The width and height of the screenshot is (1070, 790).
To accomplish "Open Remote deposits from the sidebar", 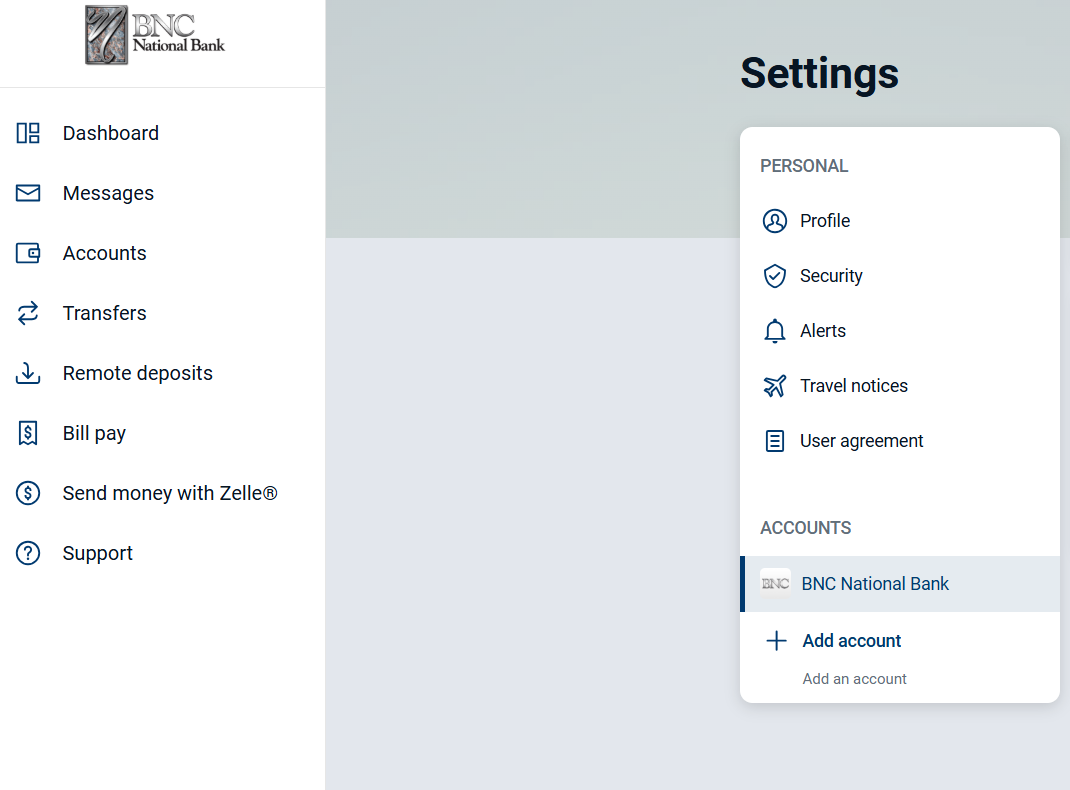I will coord(137,373).
